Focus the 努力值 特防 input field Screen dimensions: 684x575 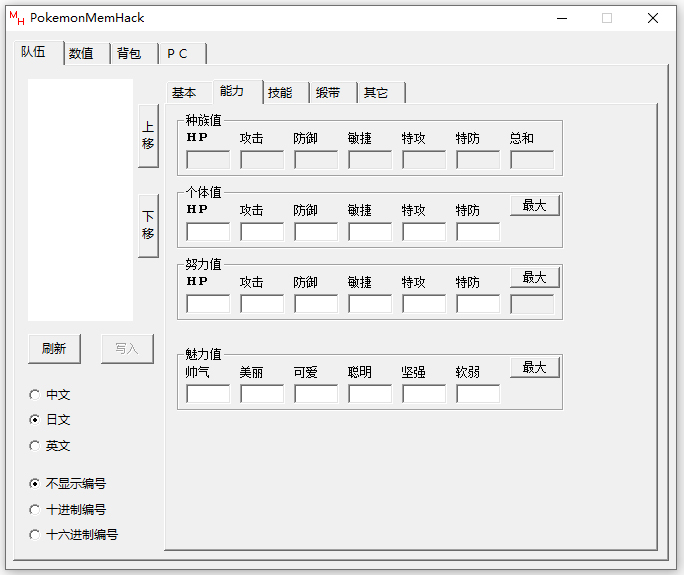click(478, 304)
